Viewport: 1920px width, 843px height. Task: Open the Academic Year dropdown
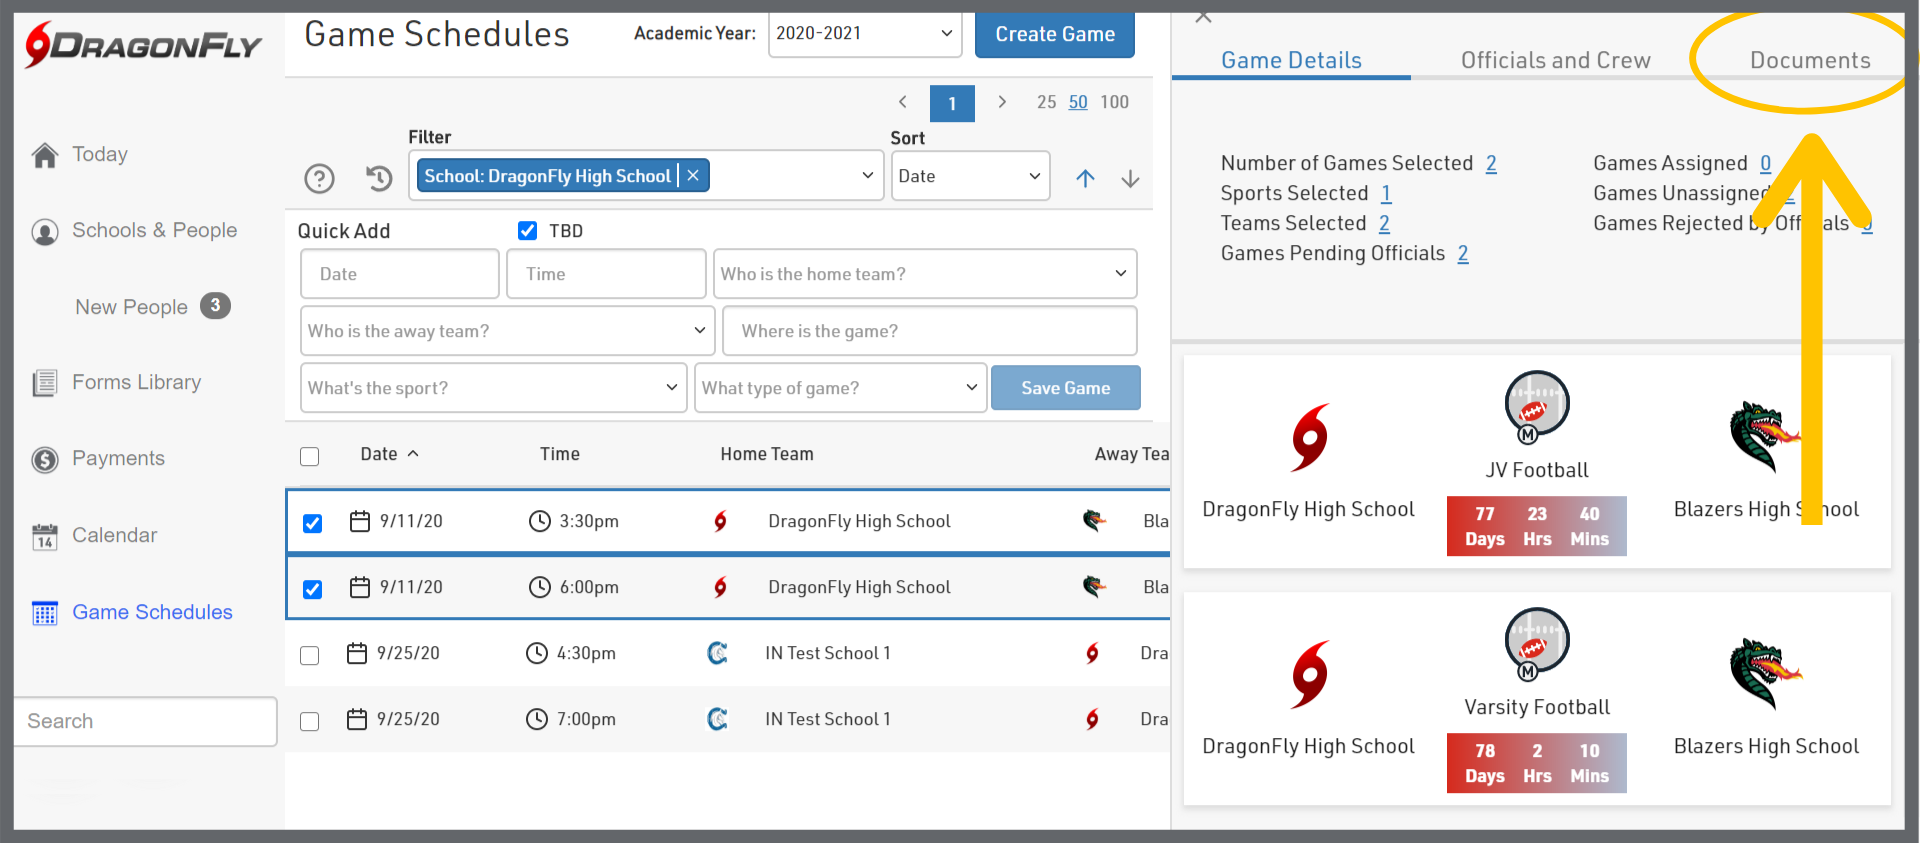[864, 34]
